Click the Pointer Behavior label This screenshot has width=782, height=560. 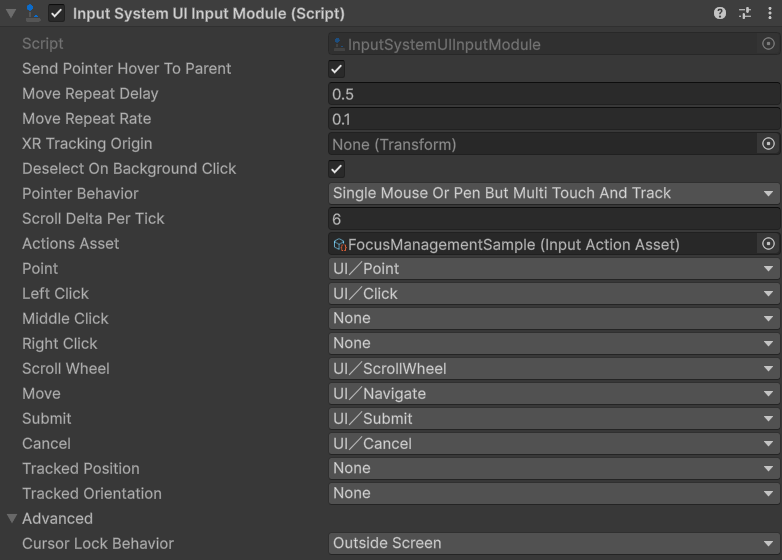click(80, 193)
